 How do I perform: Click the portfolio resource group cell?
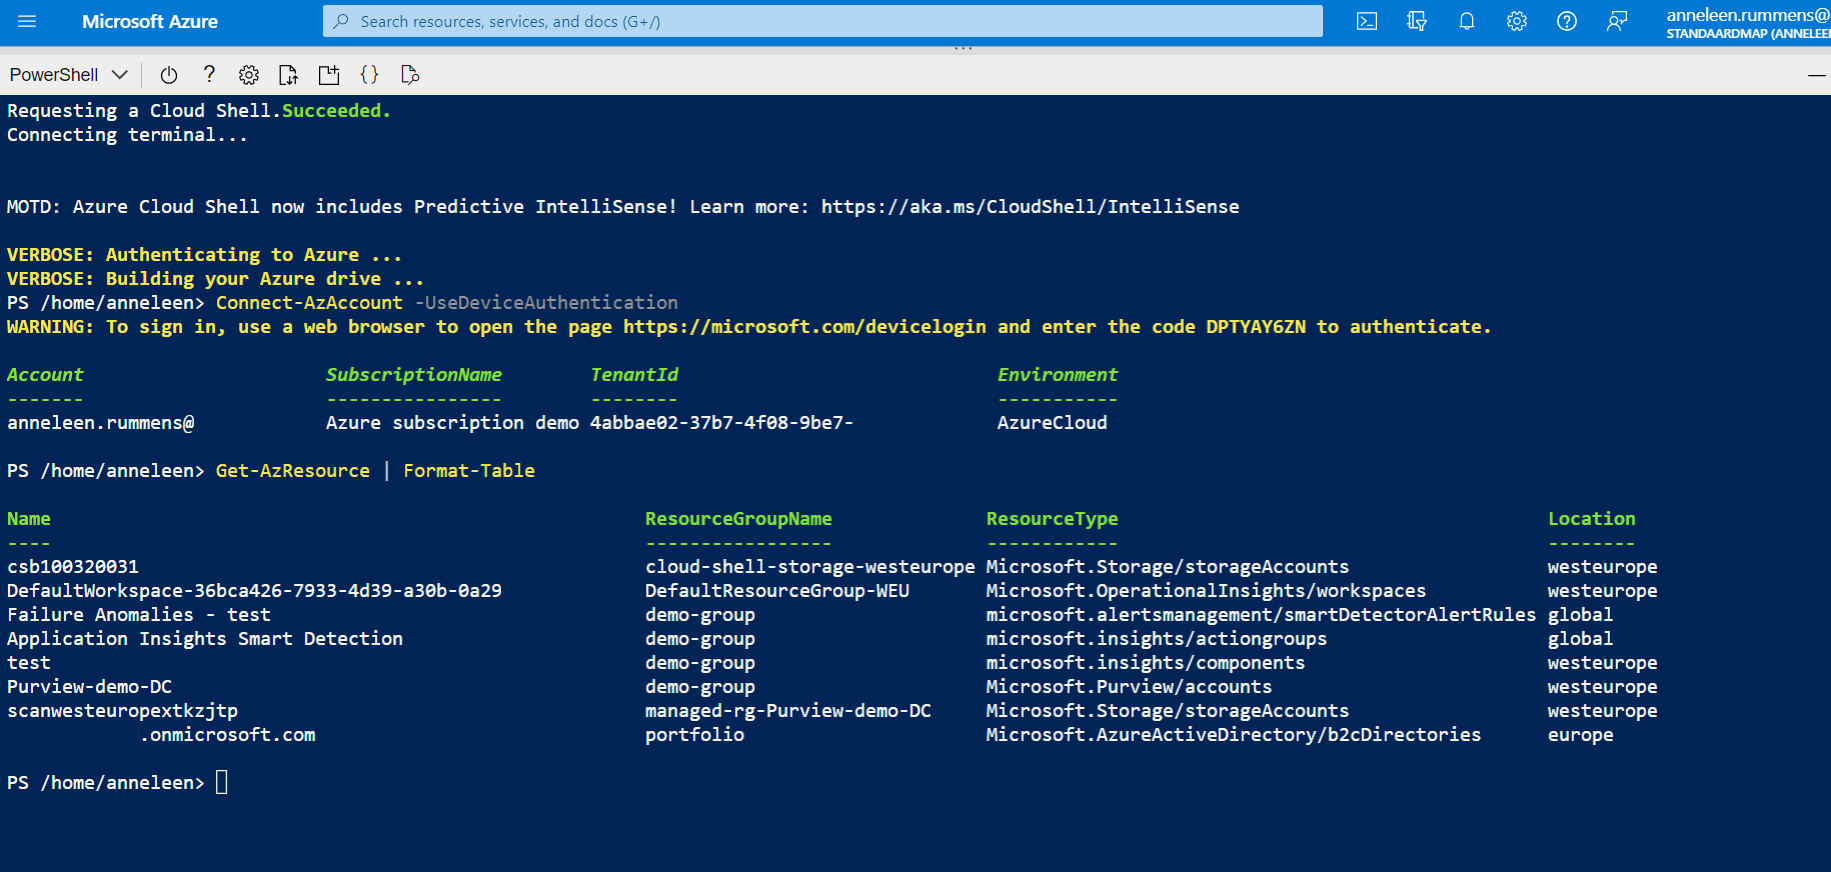pyautogui.click(x=695, y=735)
